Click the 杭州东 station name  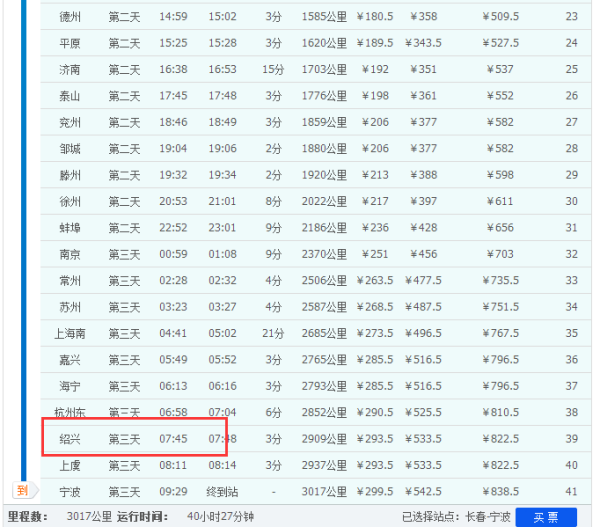(x=70, y=412)
